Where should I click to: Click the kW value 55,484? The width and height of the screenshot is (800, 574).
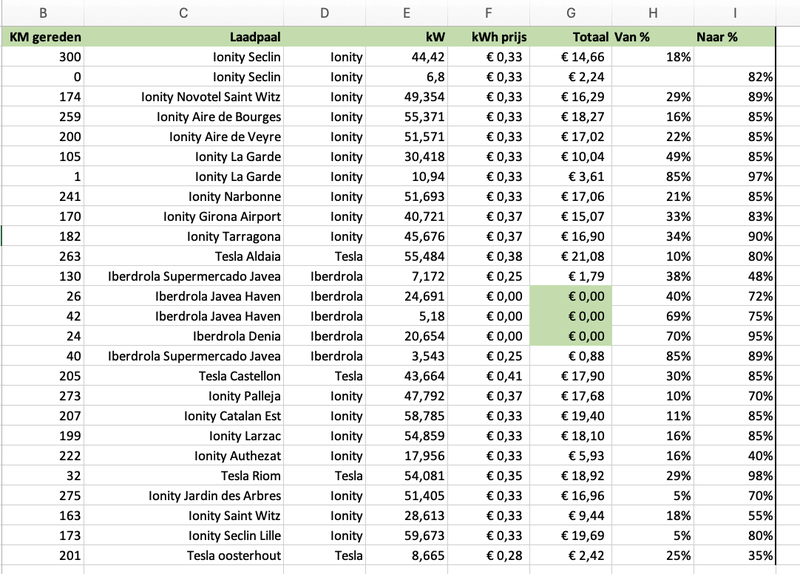point(407,256)
